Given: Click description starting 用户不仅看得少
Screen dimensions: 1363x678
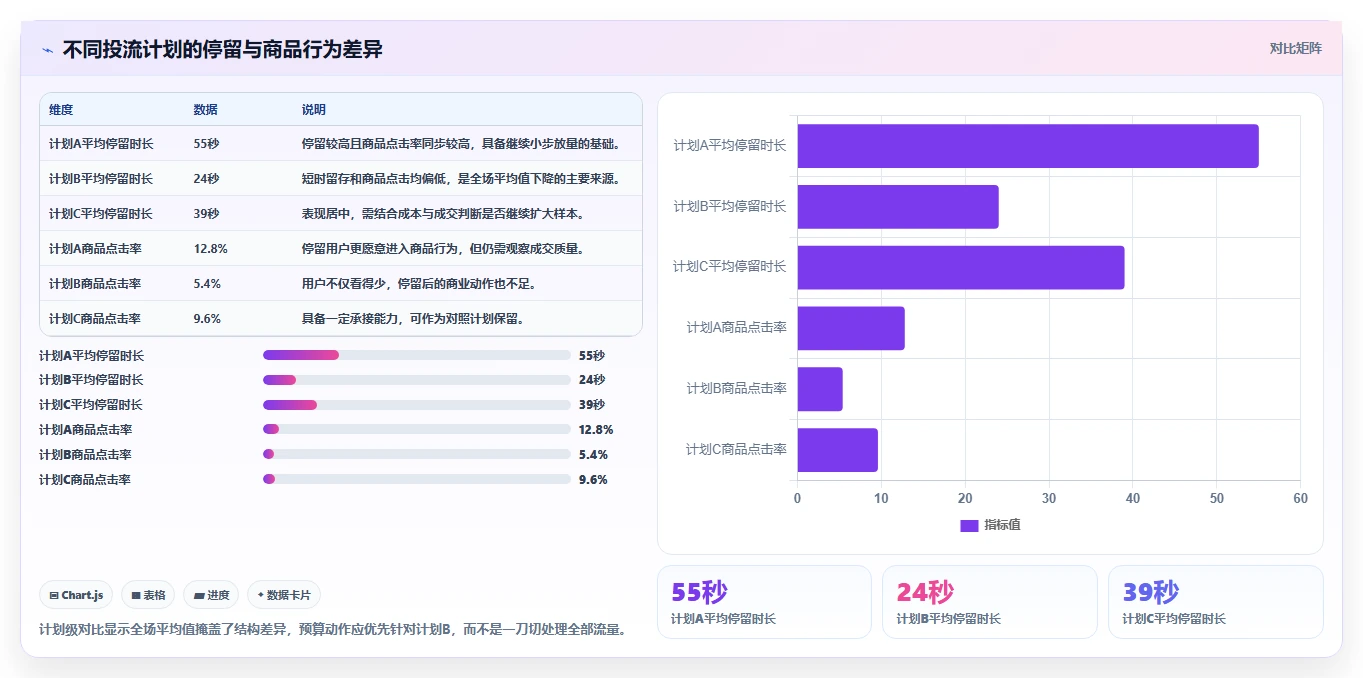Looking at the screenshot, I should click(x=419, y=284).
